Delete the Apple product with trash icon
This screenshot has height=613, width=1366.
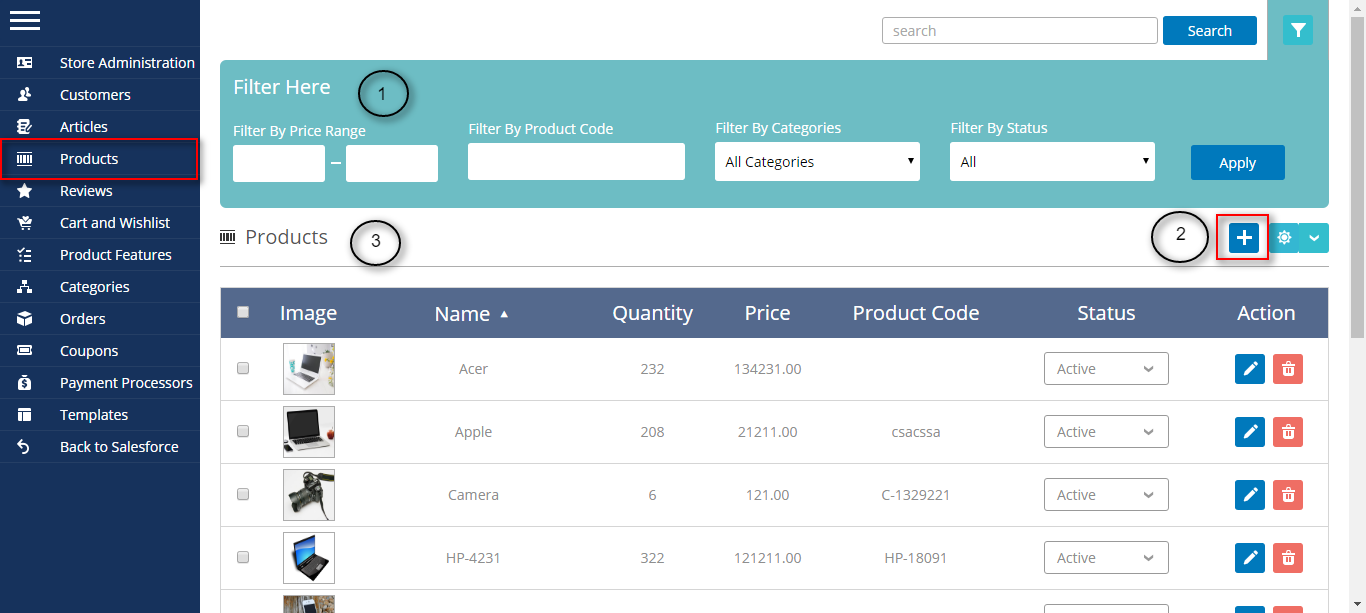[x=1288, y=432]
